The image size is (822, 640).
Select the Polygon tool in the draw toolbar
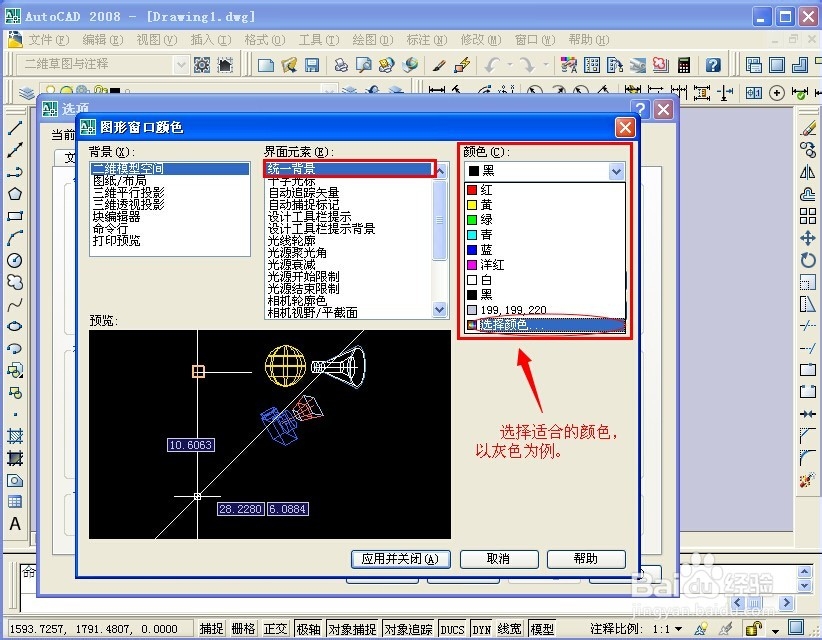pyautogui.click(x=15, y=193)
